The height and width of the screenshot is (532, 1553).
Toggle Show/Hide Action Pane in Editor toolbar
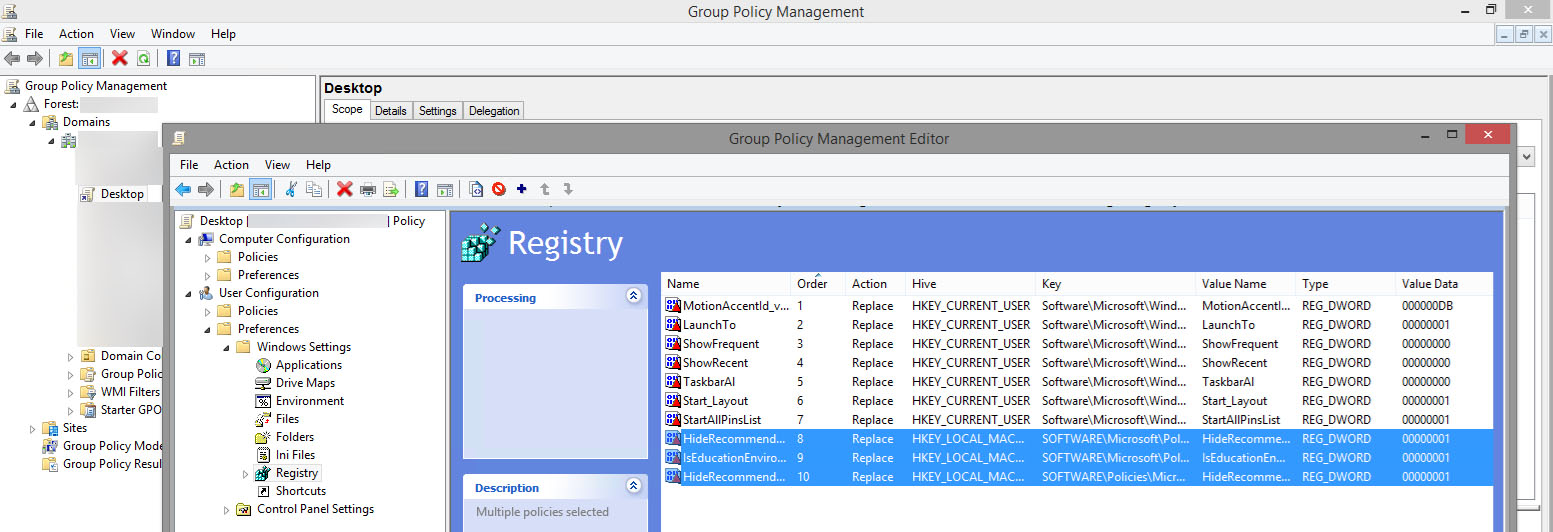445,189
